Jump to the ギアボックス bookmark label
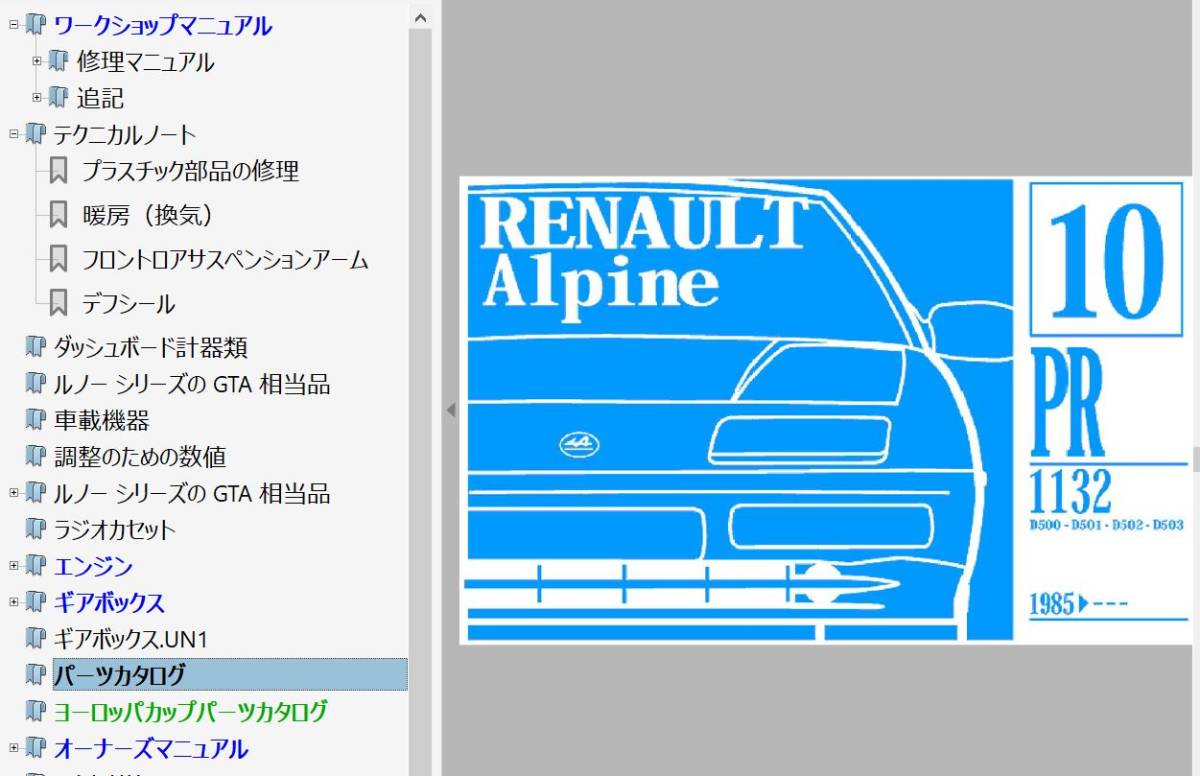Viewport: 1200px width, 776px height. pyautogui.click(x=109, y=602)
